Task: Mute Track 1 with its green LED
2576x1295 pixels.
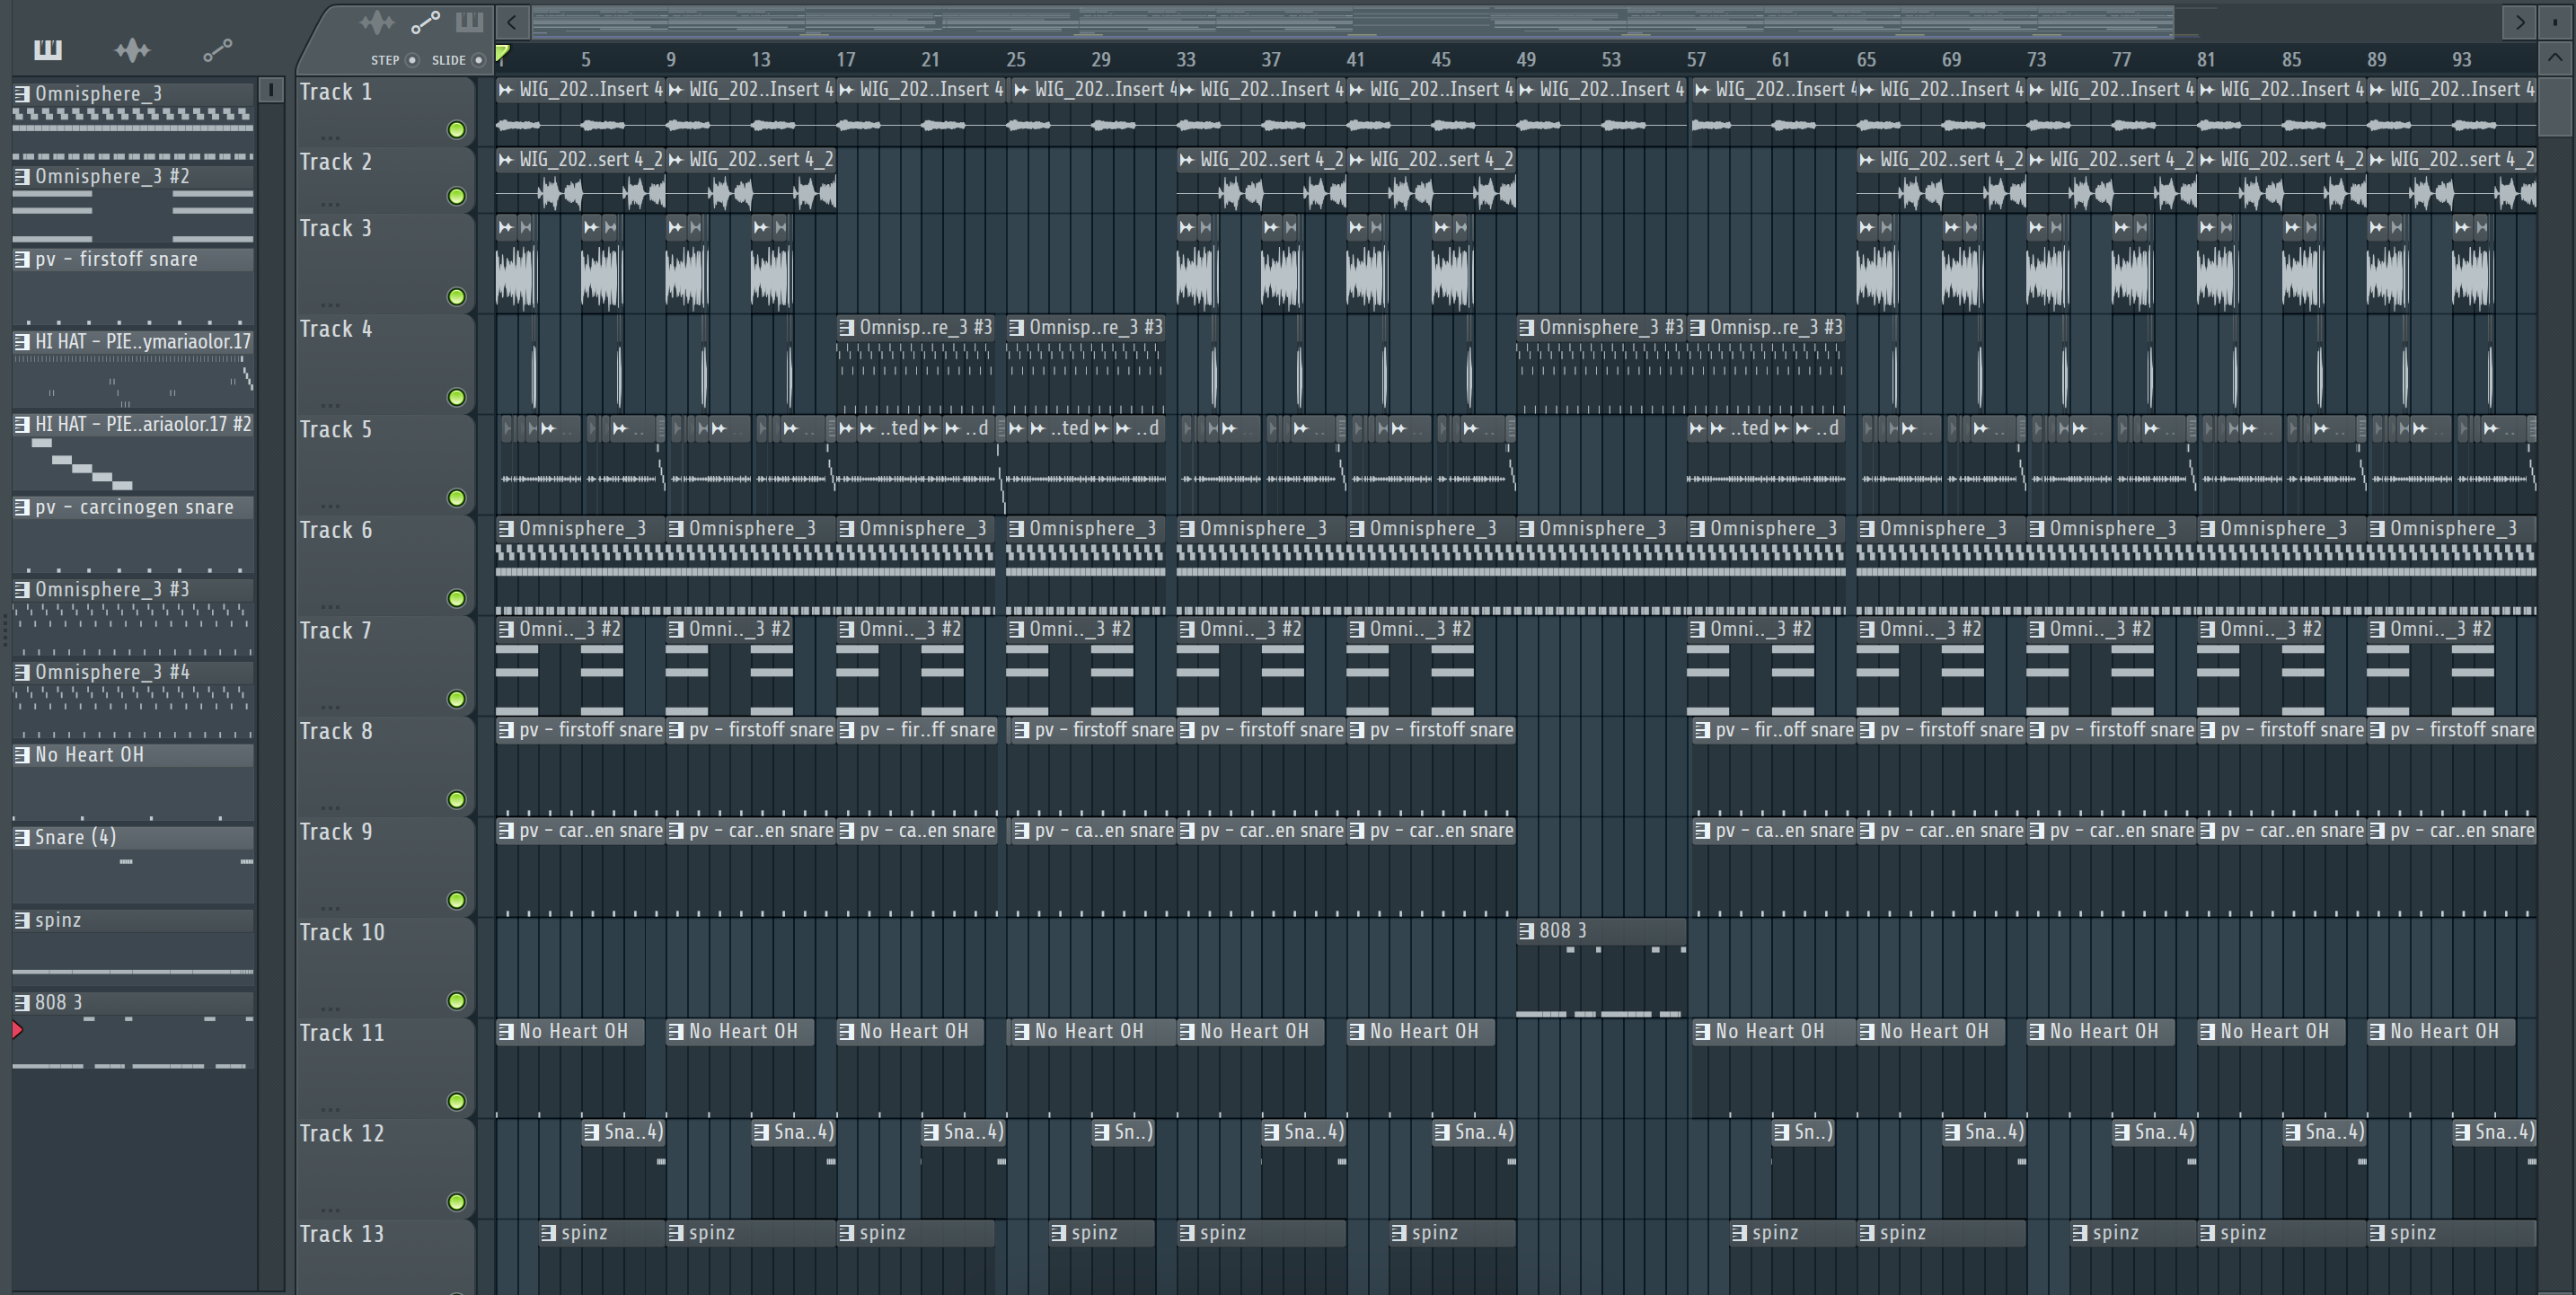Action: pos(456,130)
